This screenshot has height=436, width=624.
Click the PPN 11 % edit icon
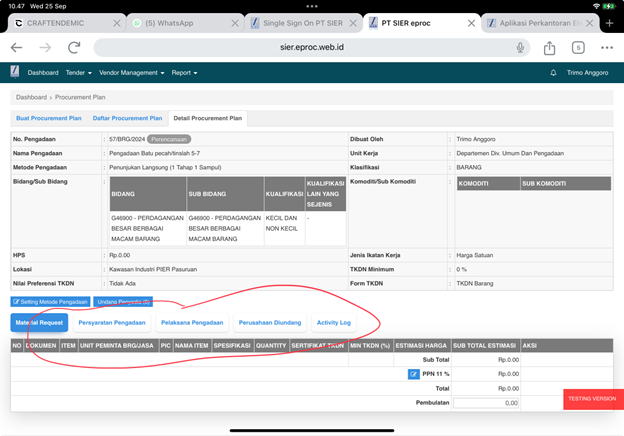point(414,374)
